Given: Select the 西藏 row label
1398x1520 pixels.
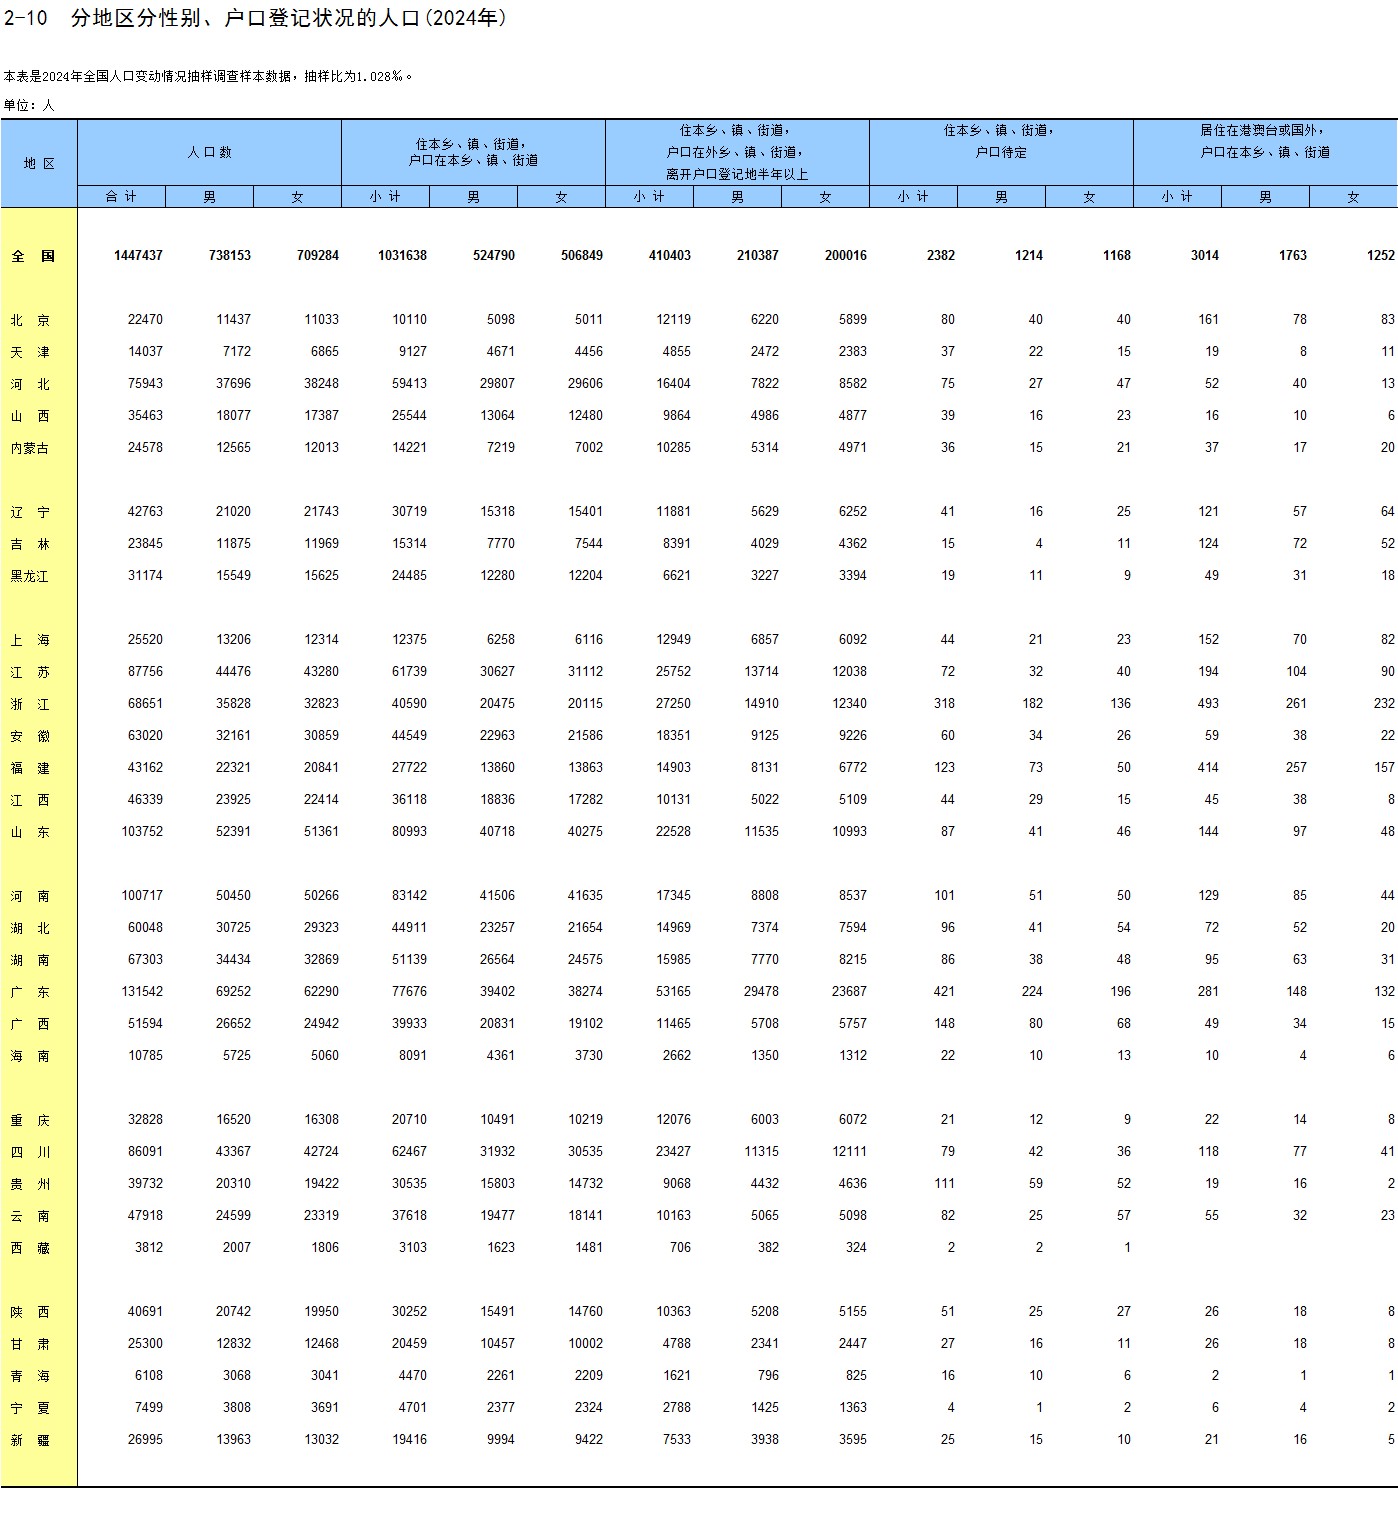Looking at the screenshot, I should (x=30, y=1248).
